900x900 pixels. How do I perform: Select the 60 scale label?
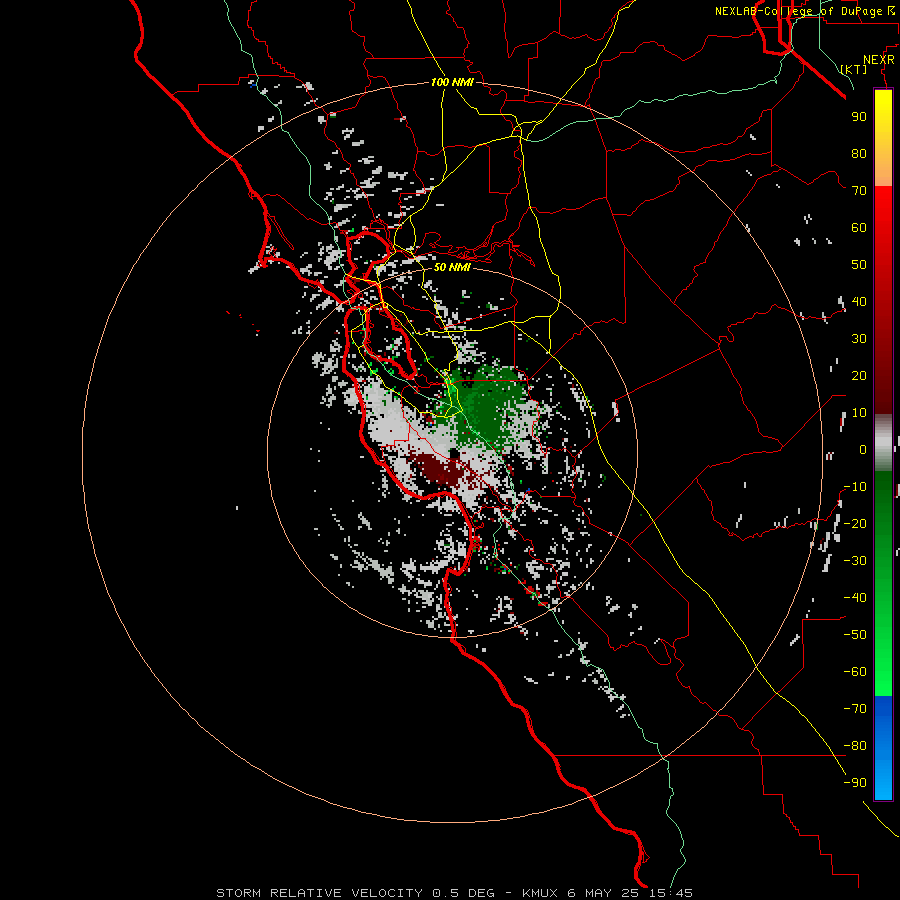coord(859,227)
